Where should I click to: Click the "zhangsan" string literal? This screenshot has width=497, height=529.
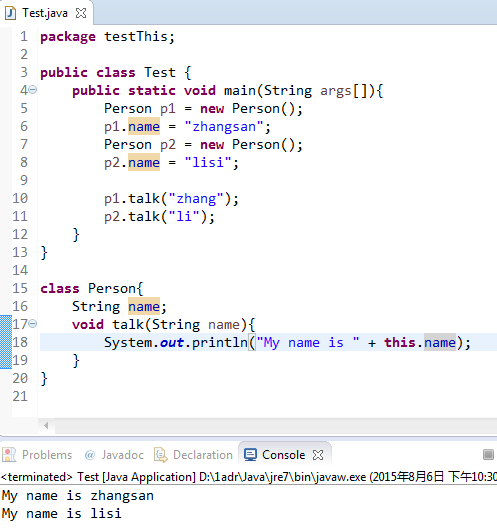pyautogui.click(x=224, y=127)
